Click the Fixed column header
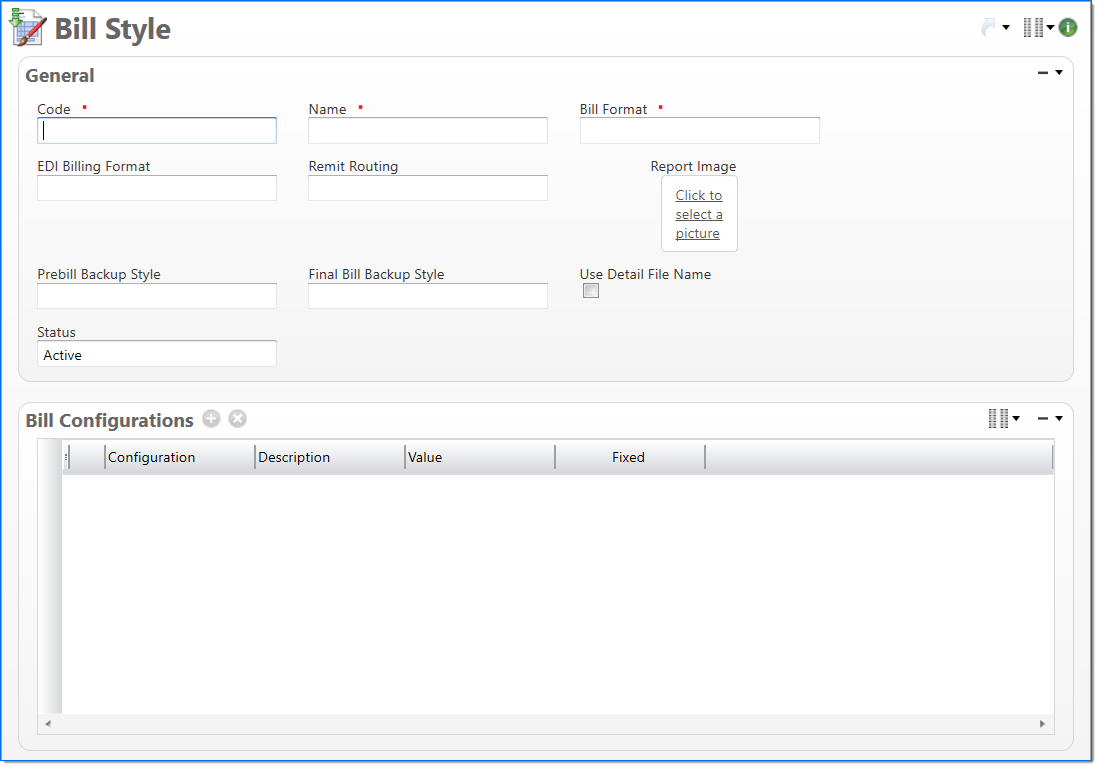1098x767 pixels. click(628, 457)
